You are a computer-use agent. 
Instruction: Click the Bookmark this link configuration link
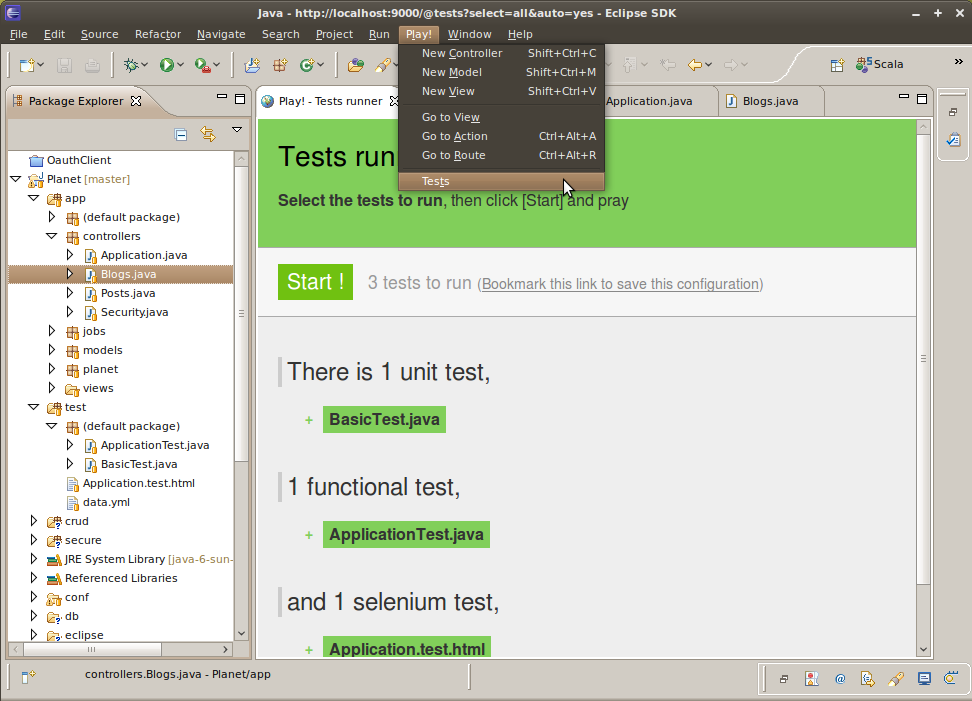click(x=620, y=284)
